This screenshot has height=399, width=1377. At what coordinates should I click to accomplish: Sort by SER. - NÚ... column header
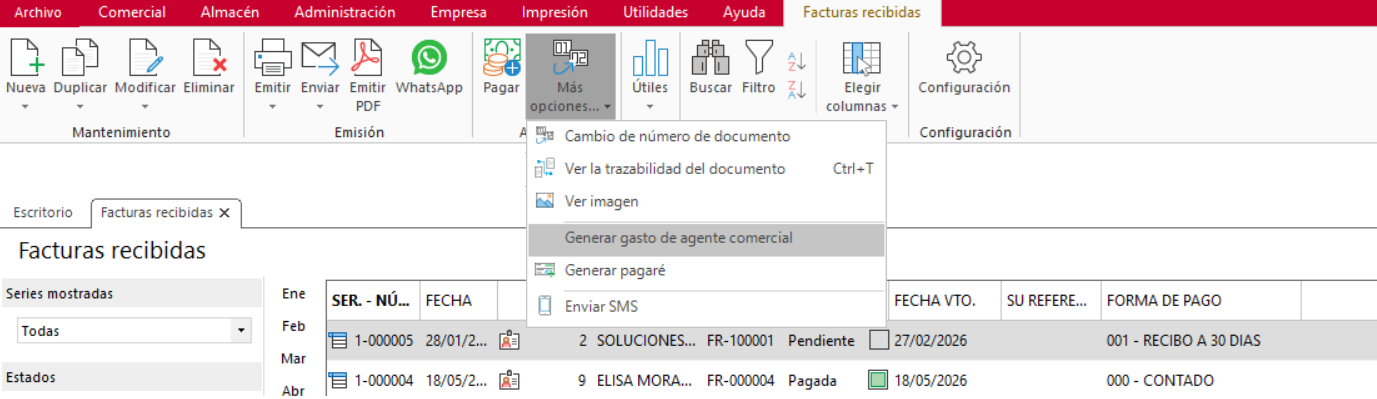tap(373, 301)
